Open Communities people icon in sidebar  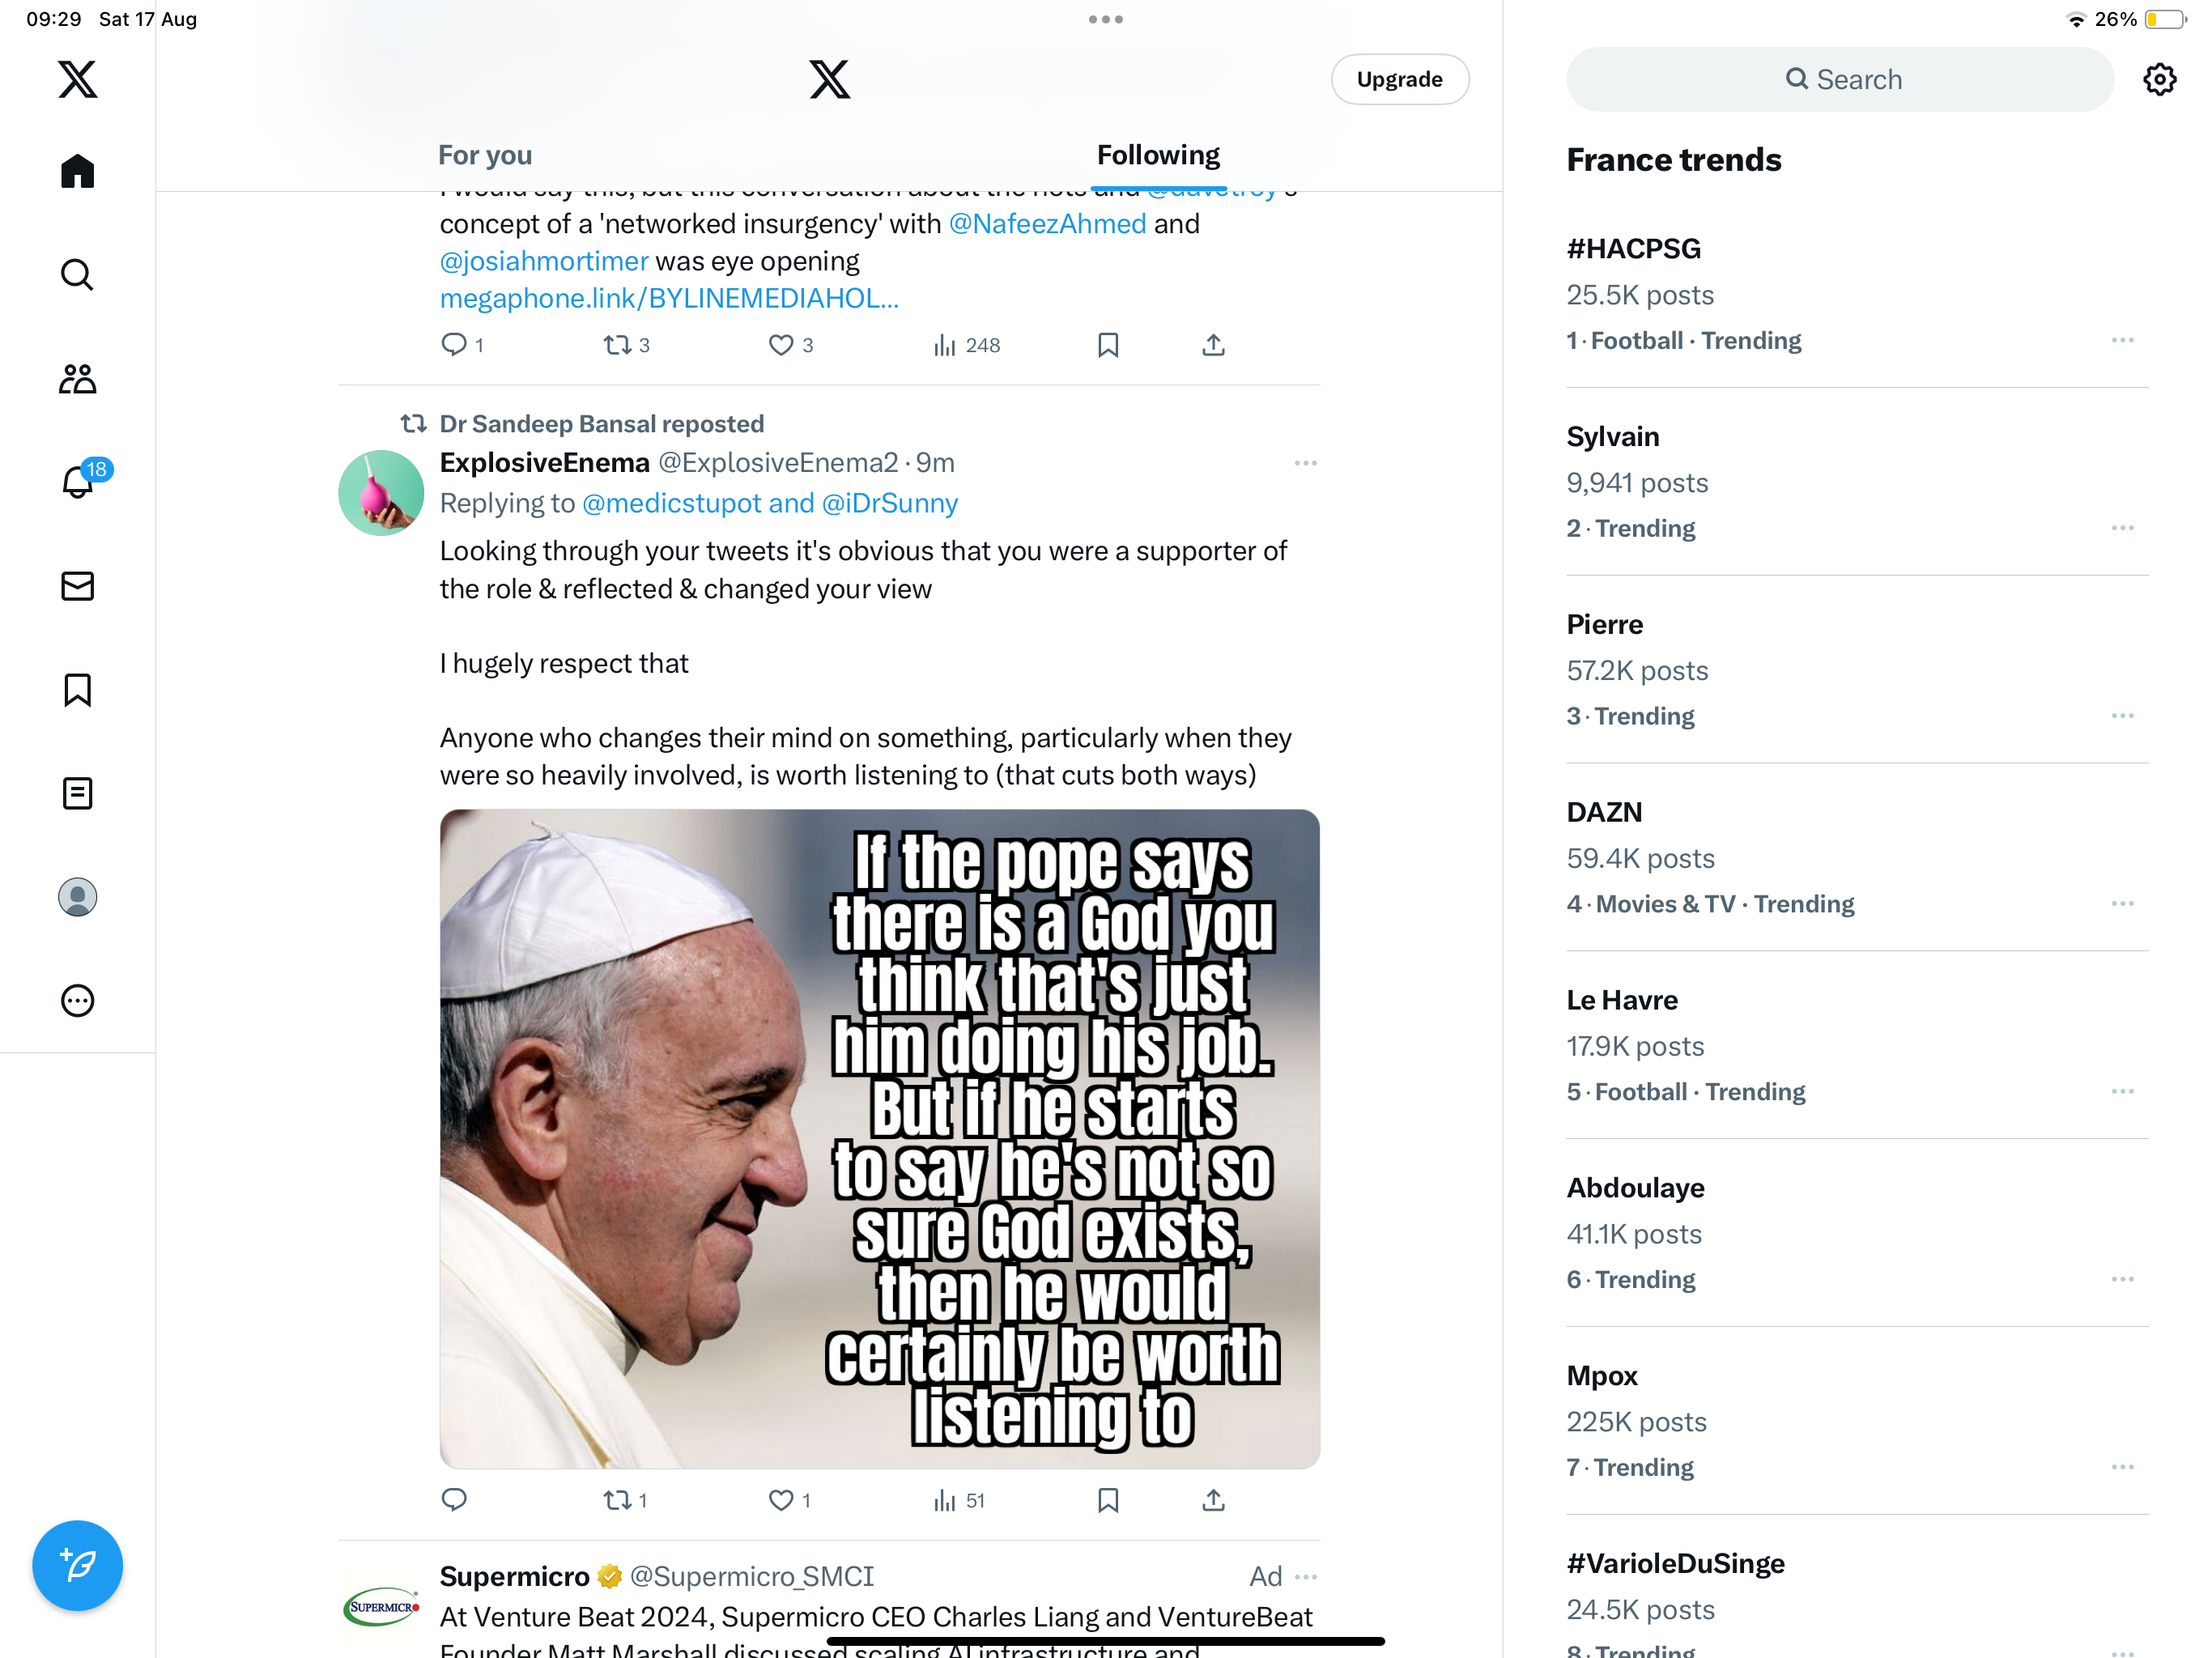tap(77, 378)
